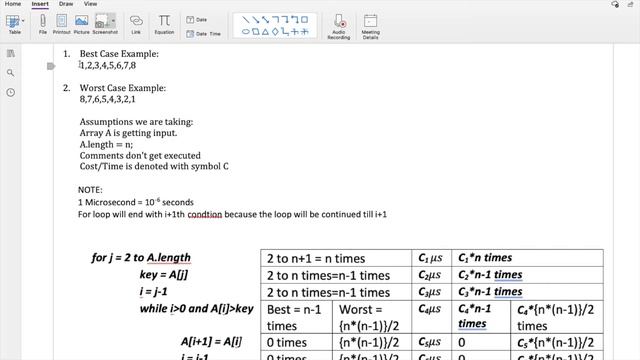Insert Meeting Details
The width and height of the screenshot is (640, 360).
click(x=371, y=26)
